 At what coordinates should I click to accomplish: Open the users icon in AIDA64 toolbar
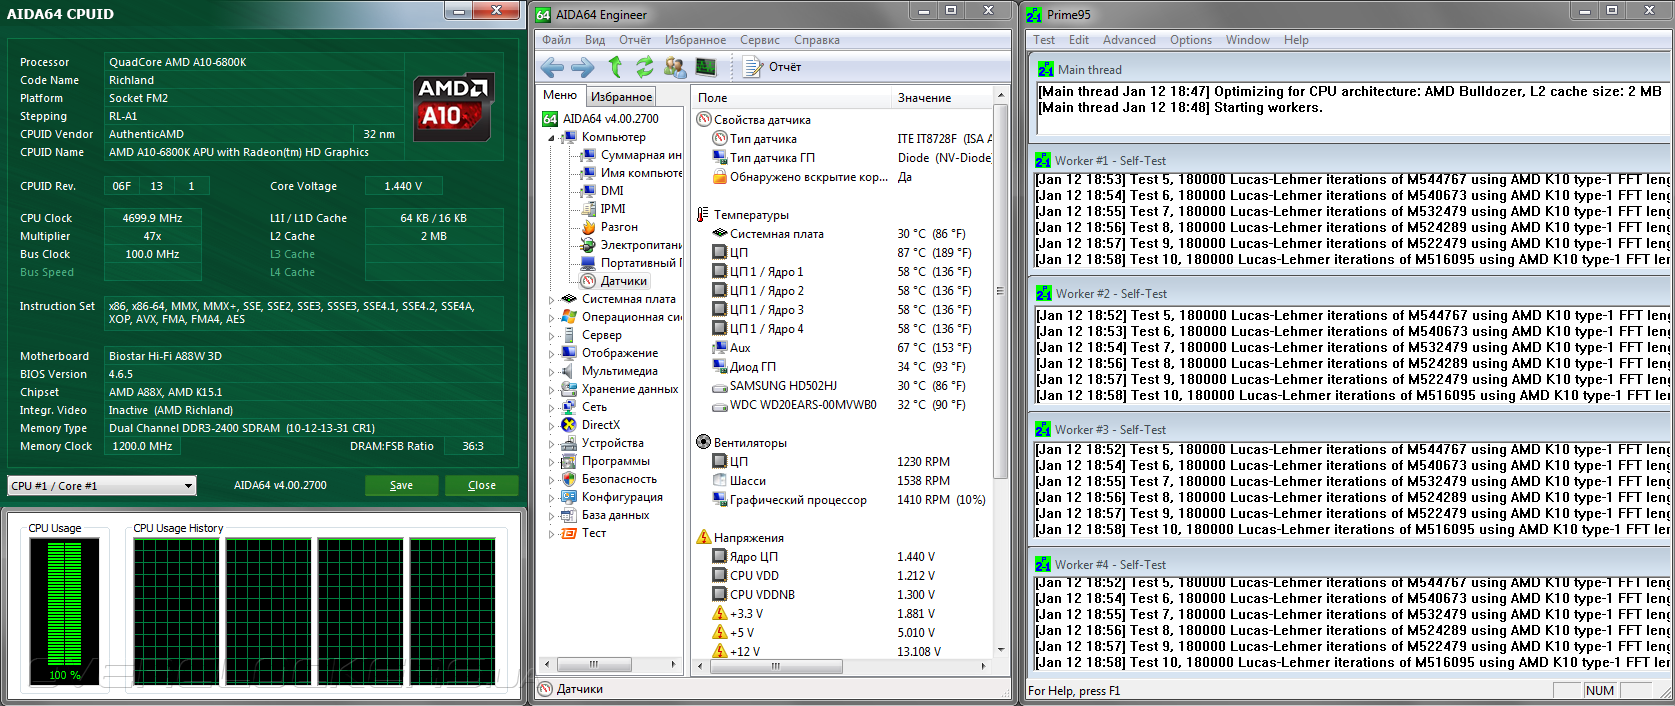(x=675, y=67)
